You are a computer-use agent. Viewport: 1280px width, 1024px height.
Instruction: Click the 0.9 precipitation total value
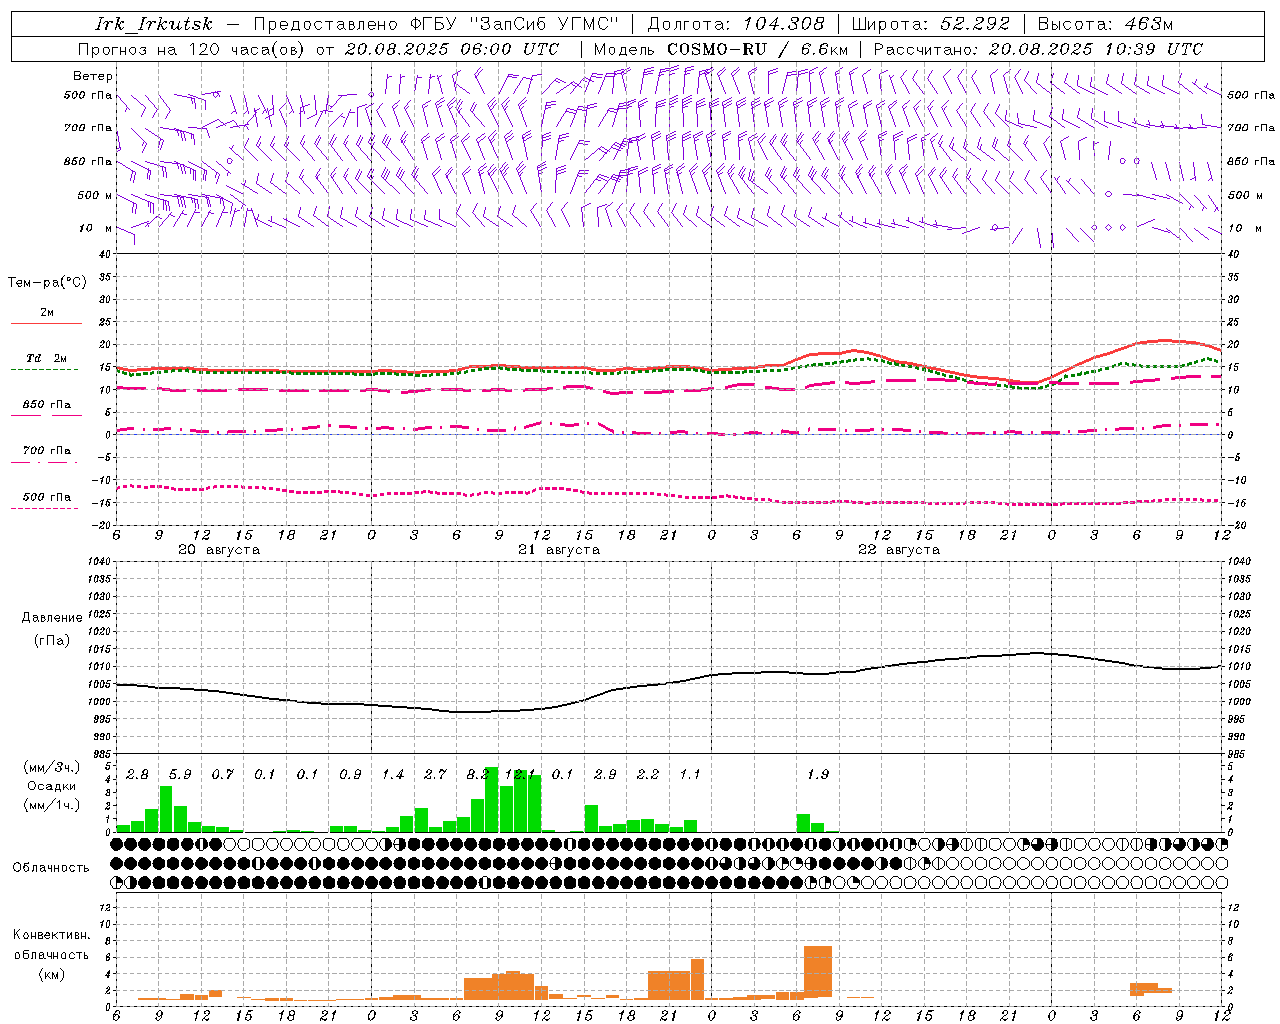coord(350,775)
